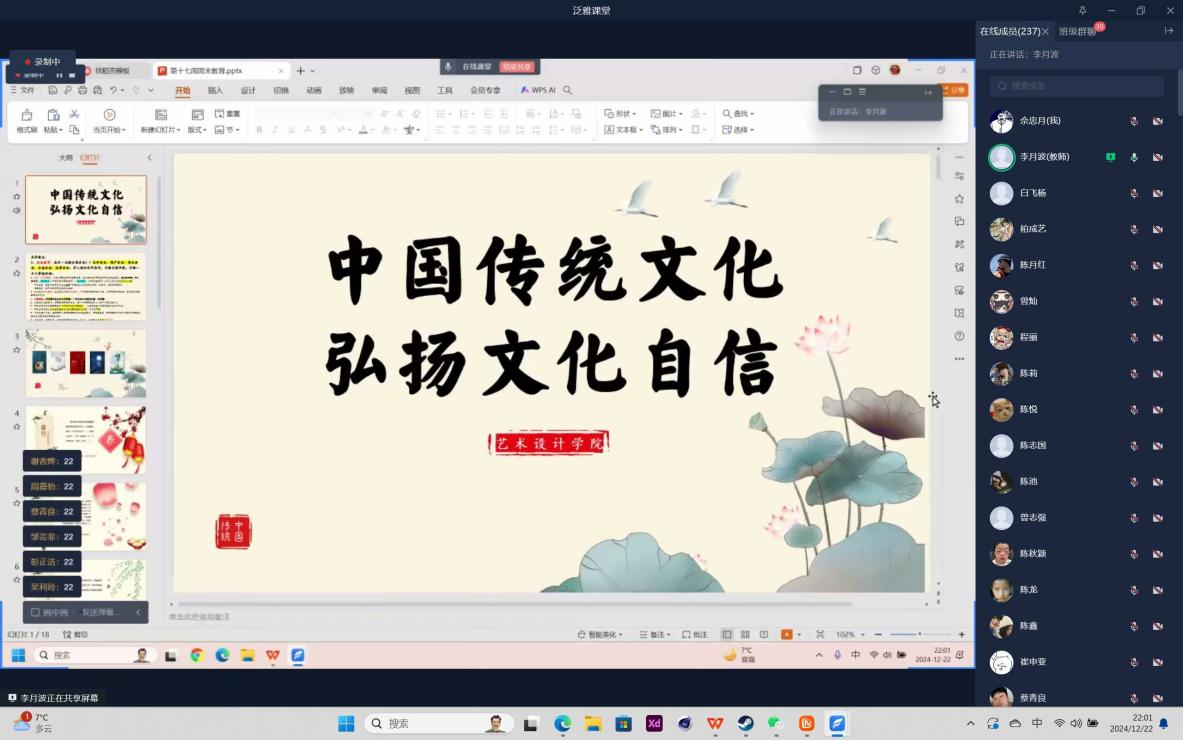Image resolution: width=1183 pixels, height=740 pixels.
Task: Open WeChat from the Windows taskbar
Action: click(x=776, y=723)
